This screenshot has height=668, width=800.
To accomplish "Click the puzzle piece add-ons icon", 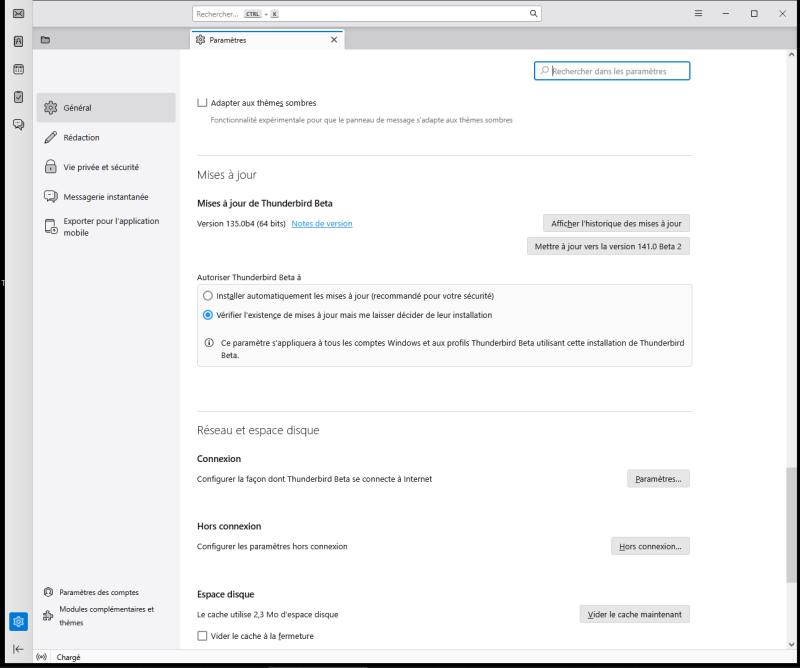I will click(48, 615).
